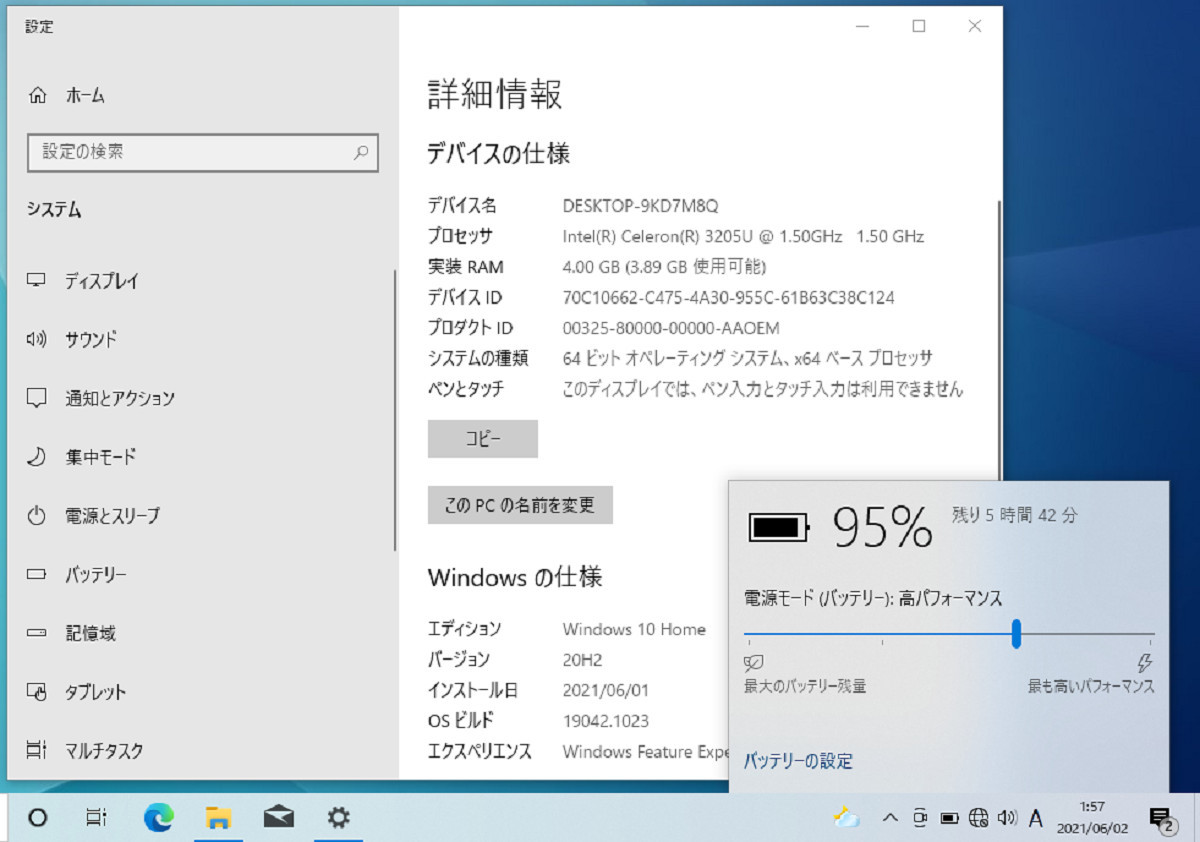Click the 記憶域 drive icon
Screen dimensions: 1200x842
(37, 633)
